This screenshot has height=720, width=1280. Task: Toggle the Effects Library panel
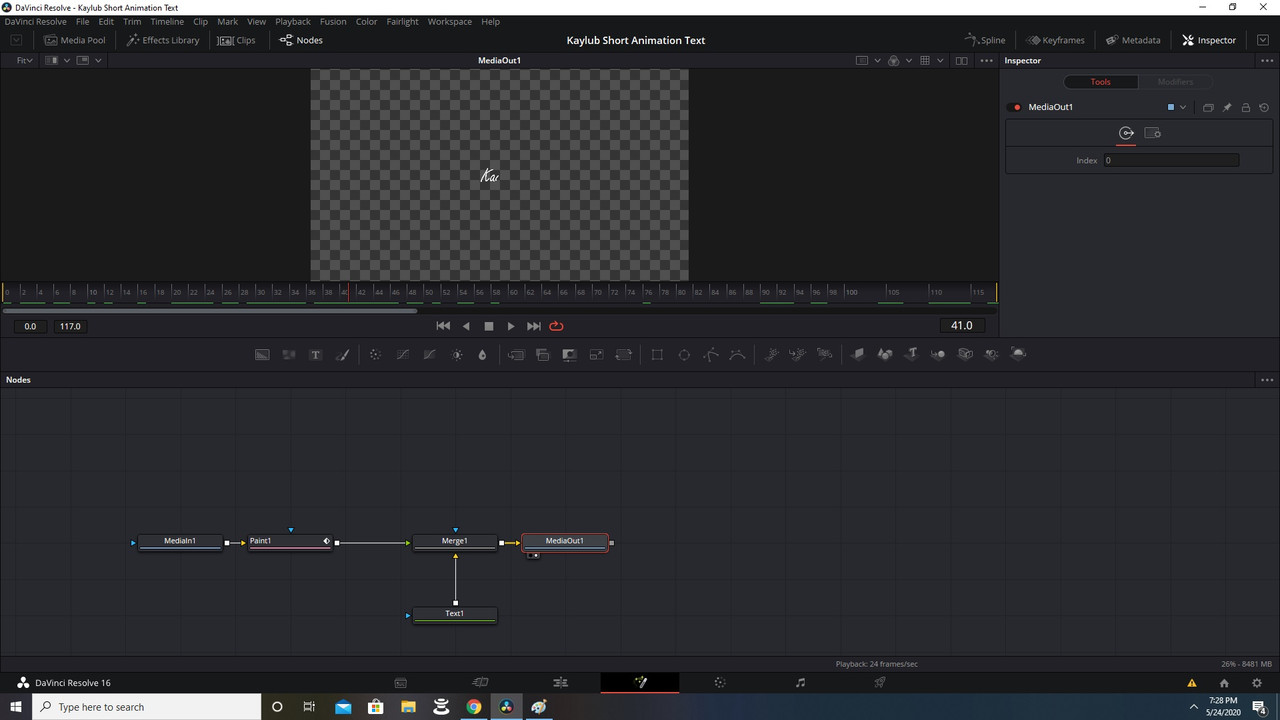tap(163, 40)
